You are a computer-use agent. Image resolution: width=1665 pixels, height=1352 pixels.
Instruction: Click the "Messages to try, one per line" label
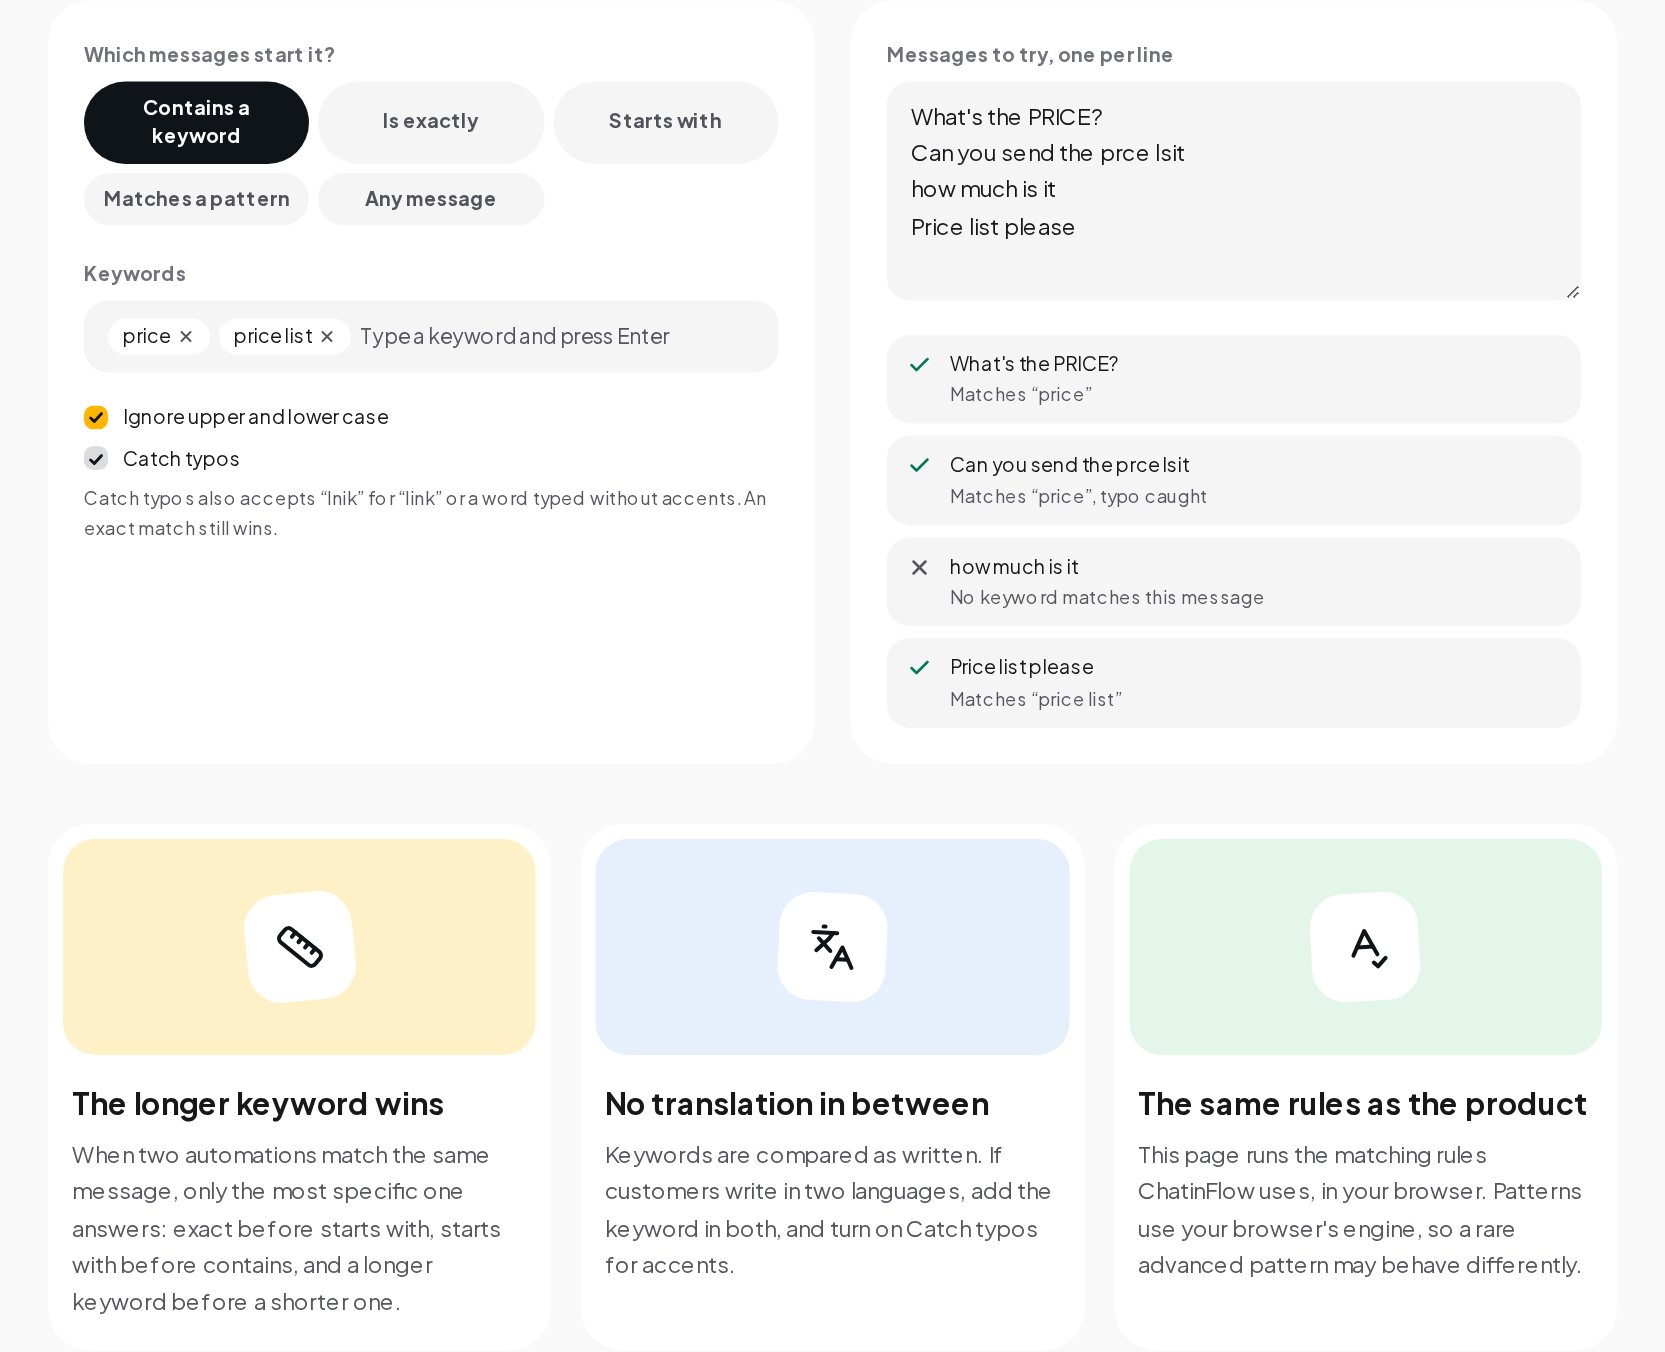[x=1030, y=55]
